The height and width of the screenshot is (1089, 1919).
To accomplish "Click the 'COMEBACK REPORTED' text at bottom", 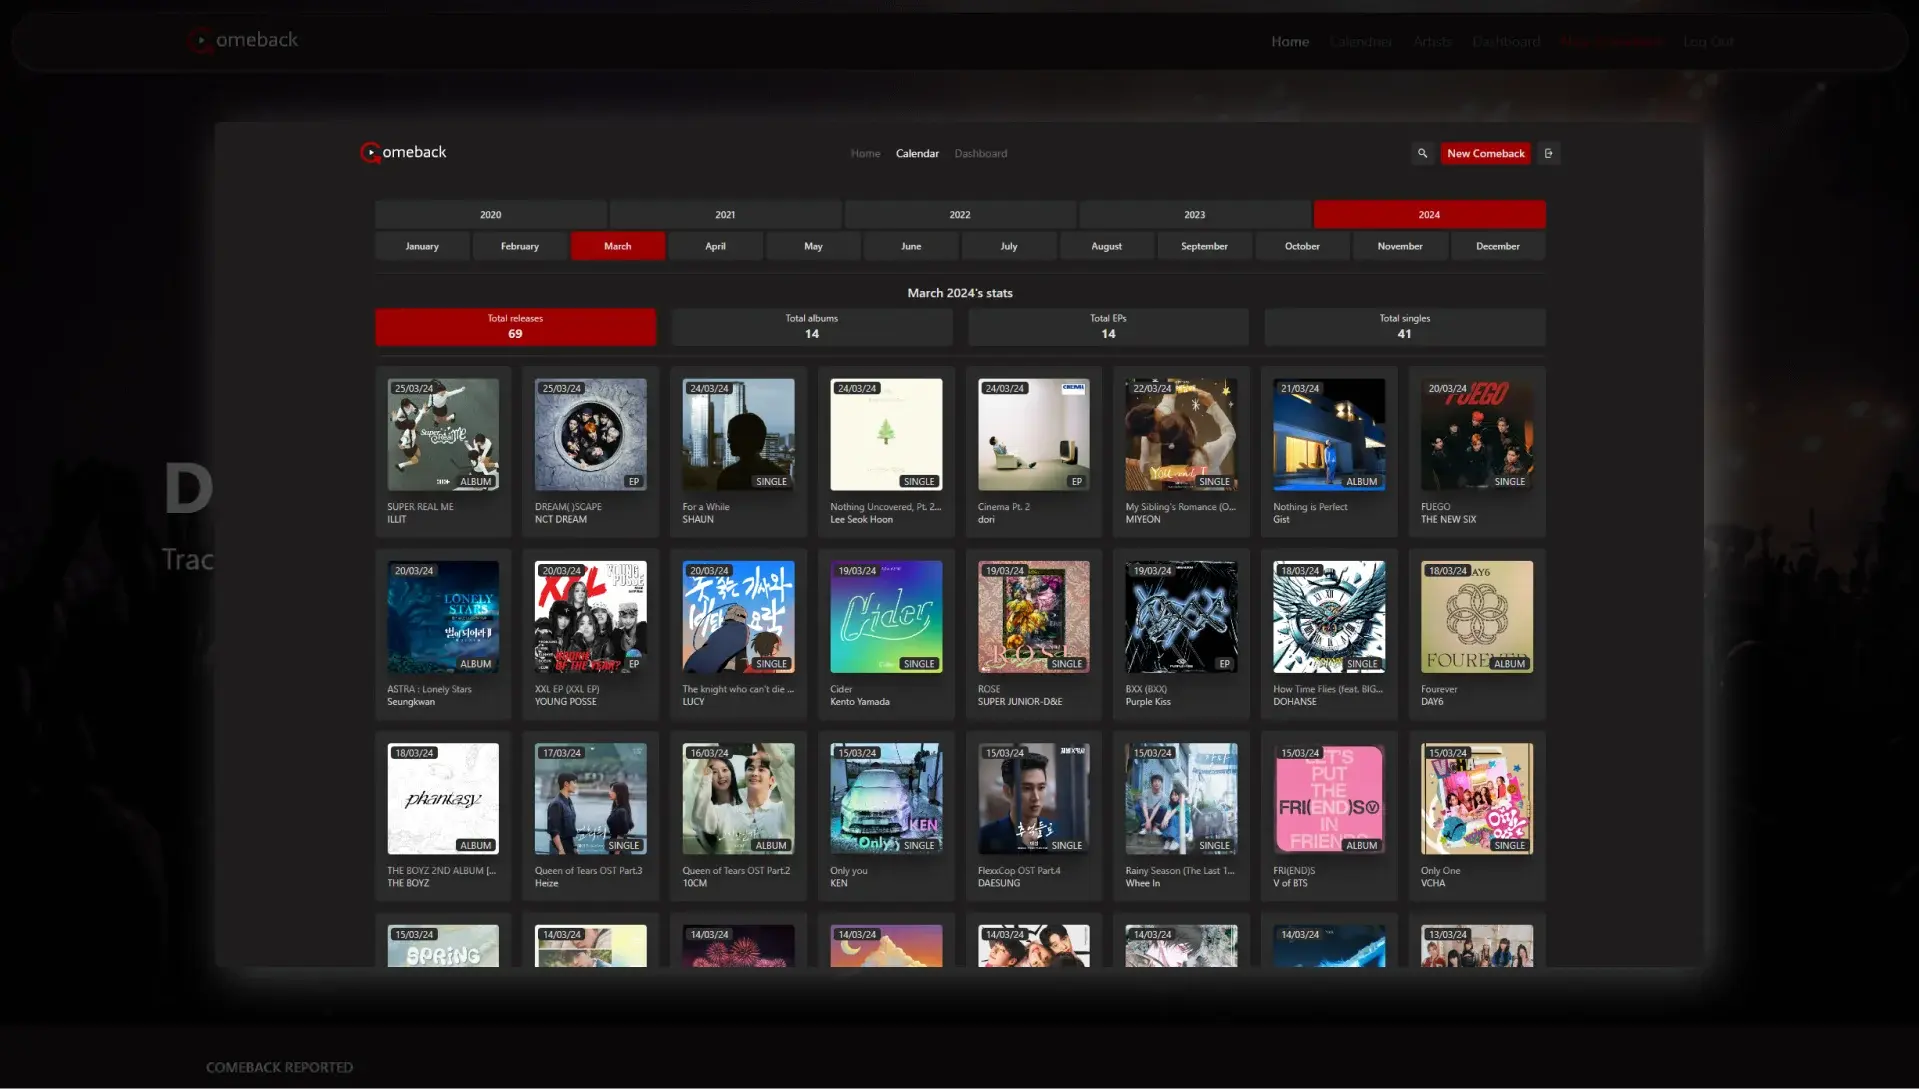I will pos(279,1067).
